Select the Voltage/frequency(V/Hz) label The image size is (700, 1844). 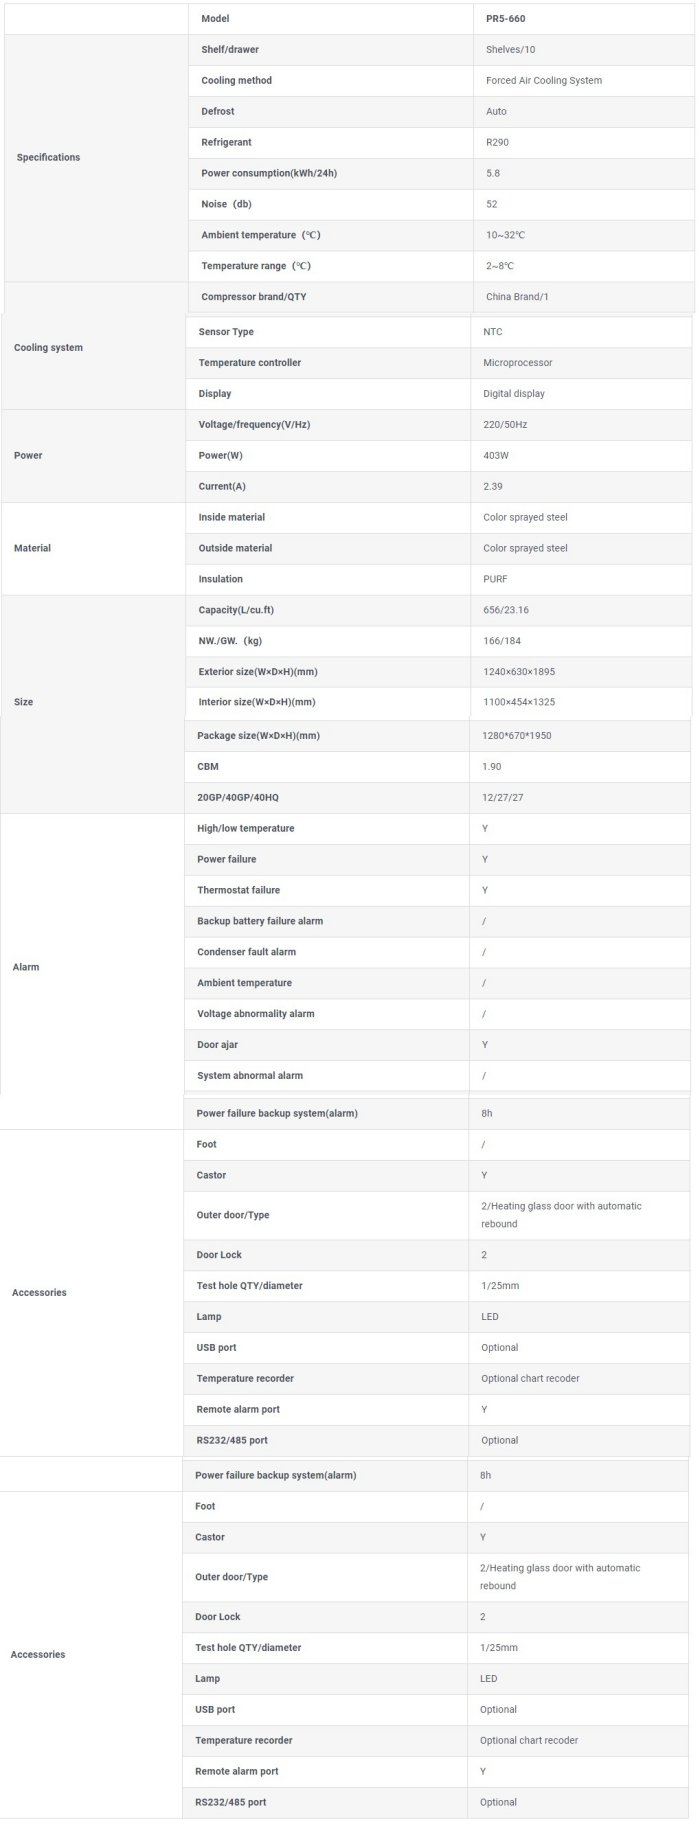254,425
